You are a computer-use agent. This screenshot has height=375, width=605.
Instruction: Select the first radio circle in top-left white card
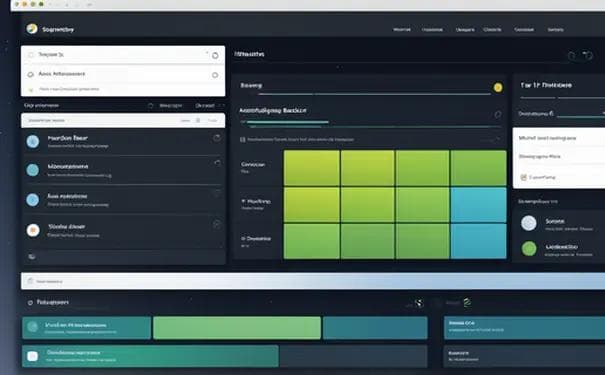tap(30, 55)
